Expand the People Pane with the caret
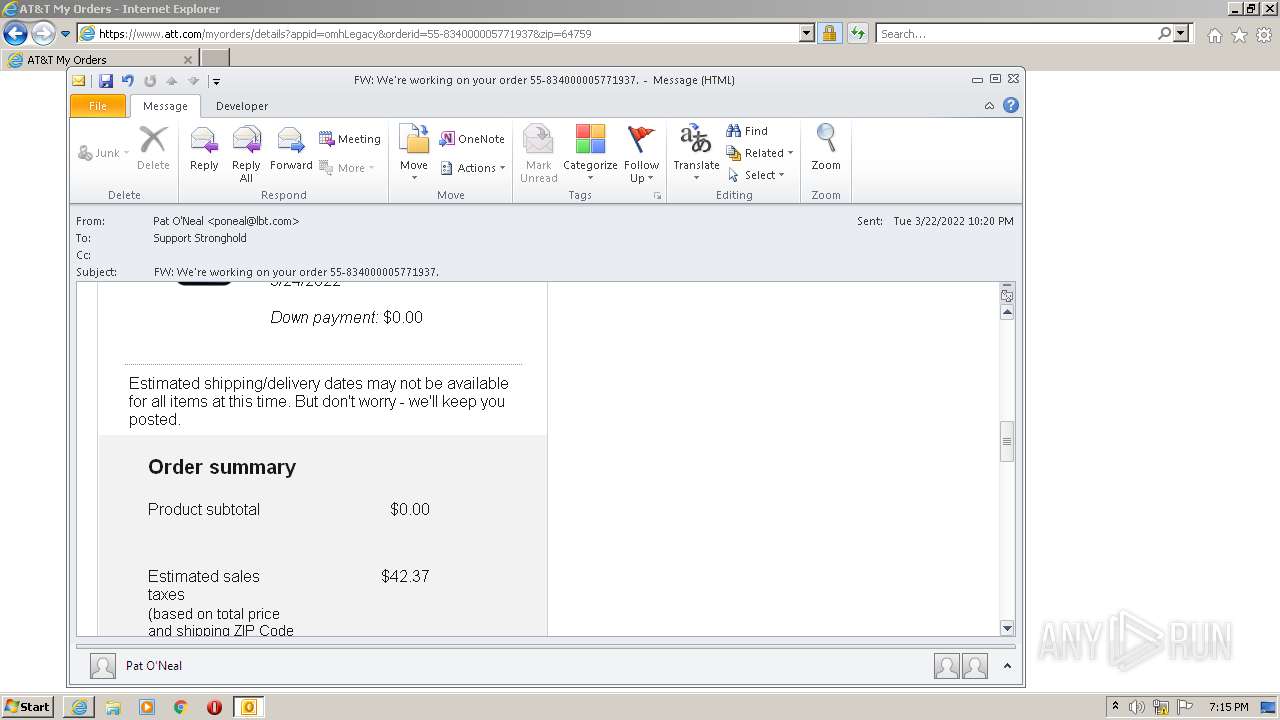1280x720 pixels. point(1007,666)
